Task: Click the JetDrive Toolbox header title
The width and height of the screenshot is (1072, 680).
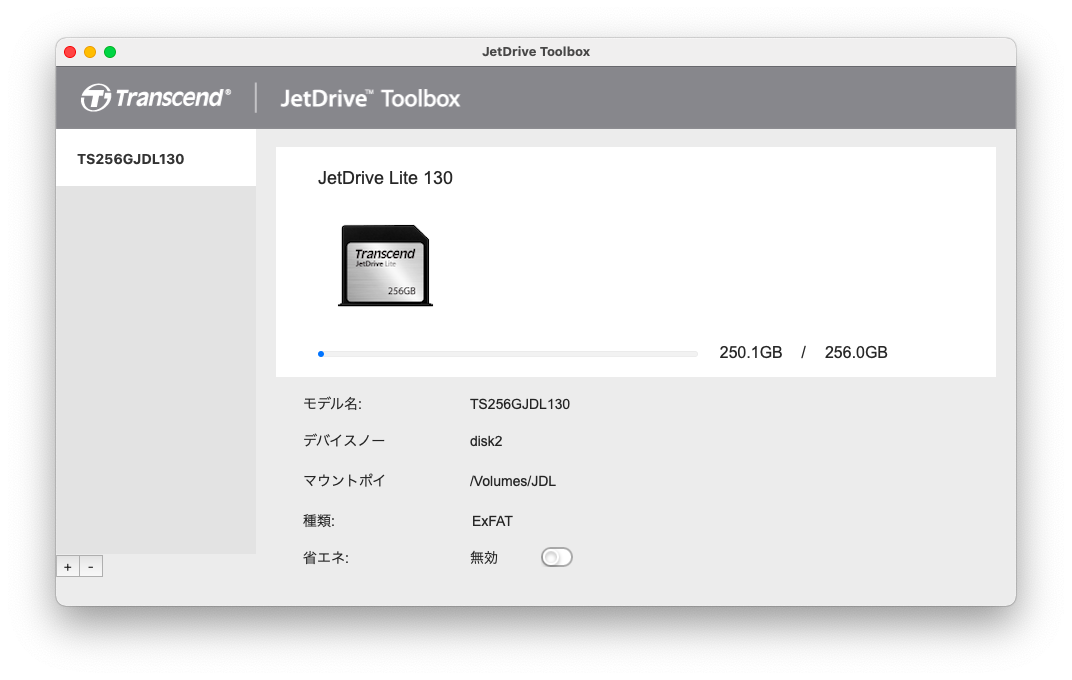Action: point(371,98)
